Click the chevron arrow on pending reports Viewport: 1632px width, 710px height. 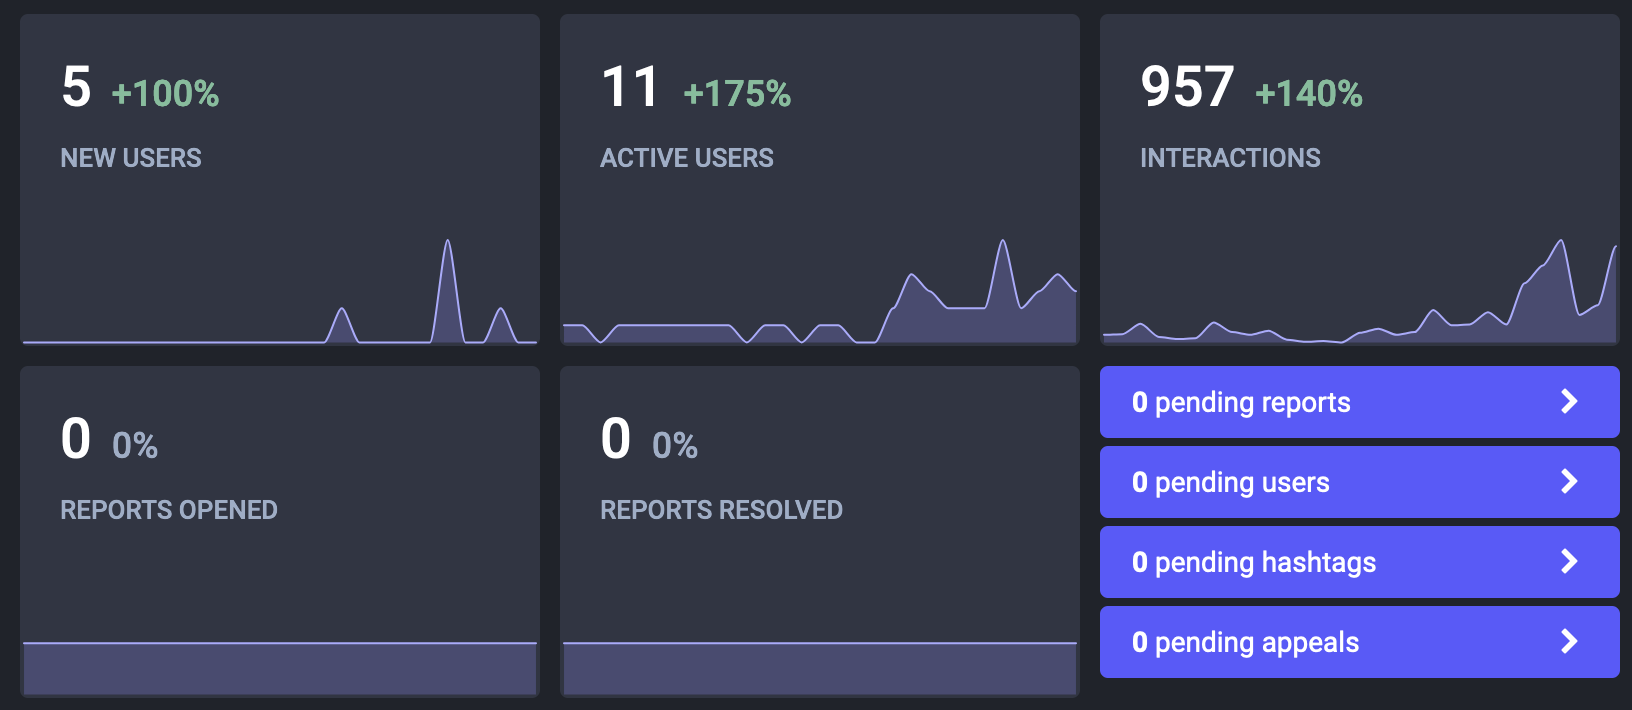[1569, 402]
